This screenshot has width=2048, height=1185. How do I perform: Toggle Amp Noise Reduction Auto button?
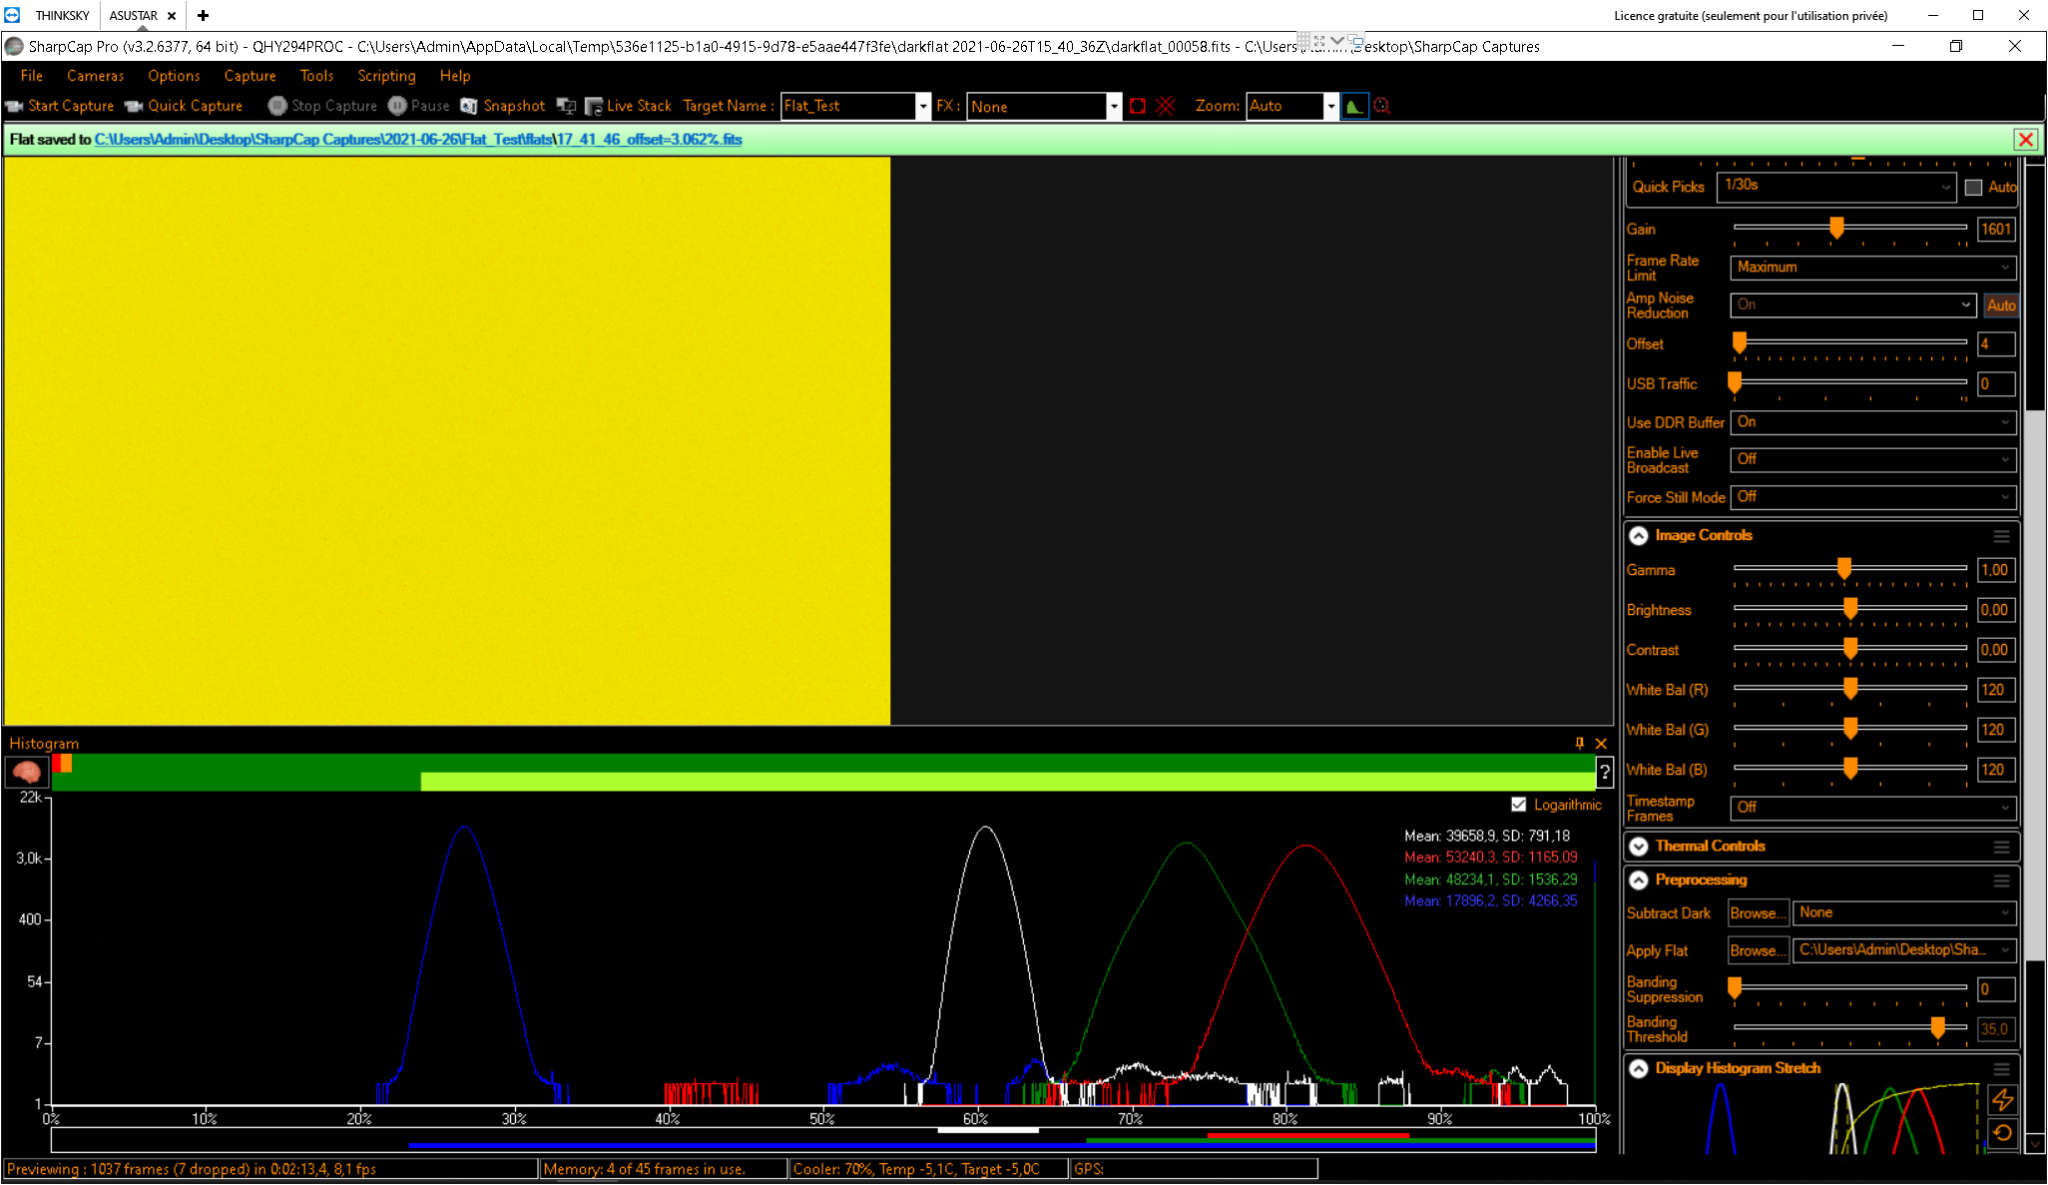point(2001,306)
